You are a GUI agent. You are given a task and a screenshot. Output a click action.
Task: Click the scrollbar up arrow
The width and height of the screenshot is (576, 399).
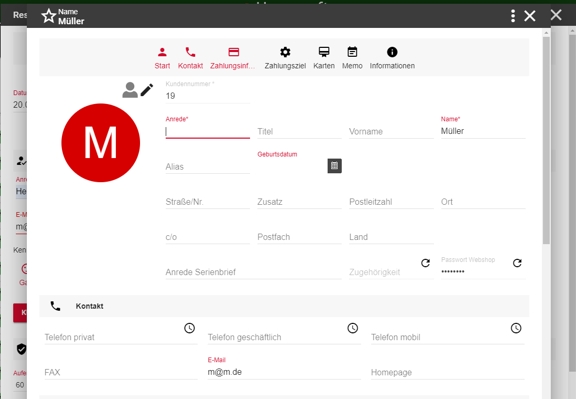click(546, 33)
